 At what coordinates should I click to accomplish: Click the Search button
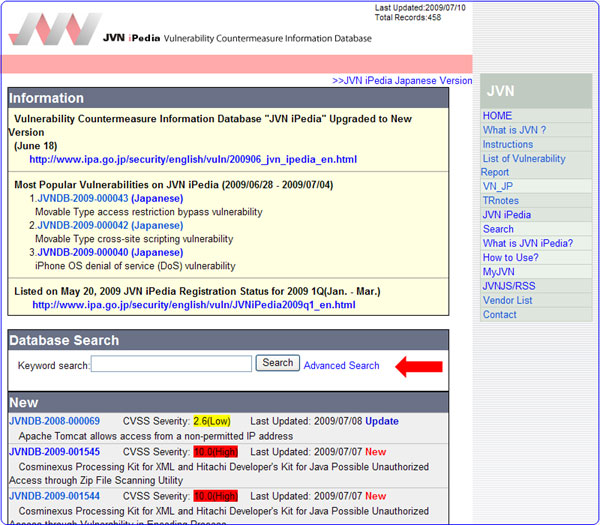[277, 363]
